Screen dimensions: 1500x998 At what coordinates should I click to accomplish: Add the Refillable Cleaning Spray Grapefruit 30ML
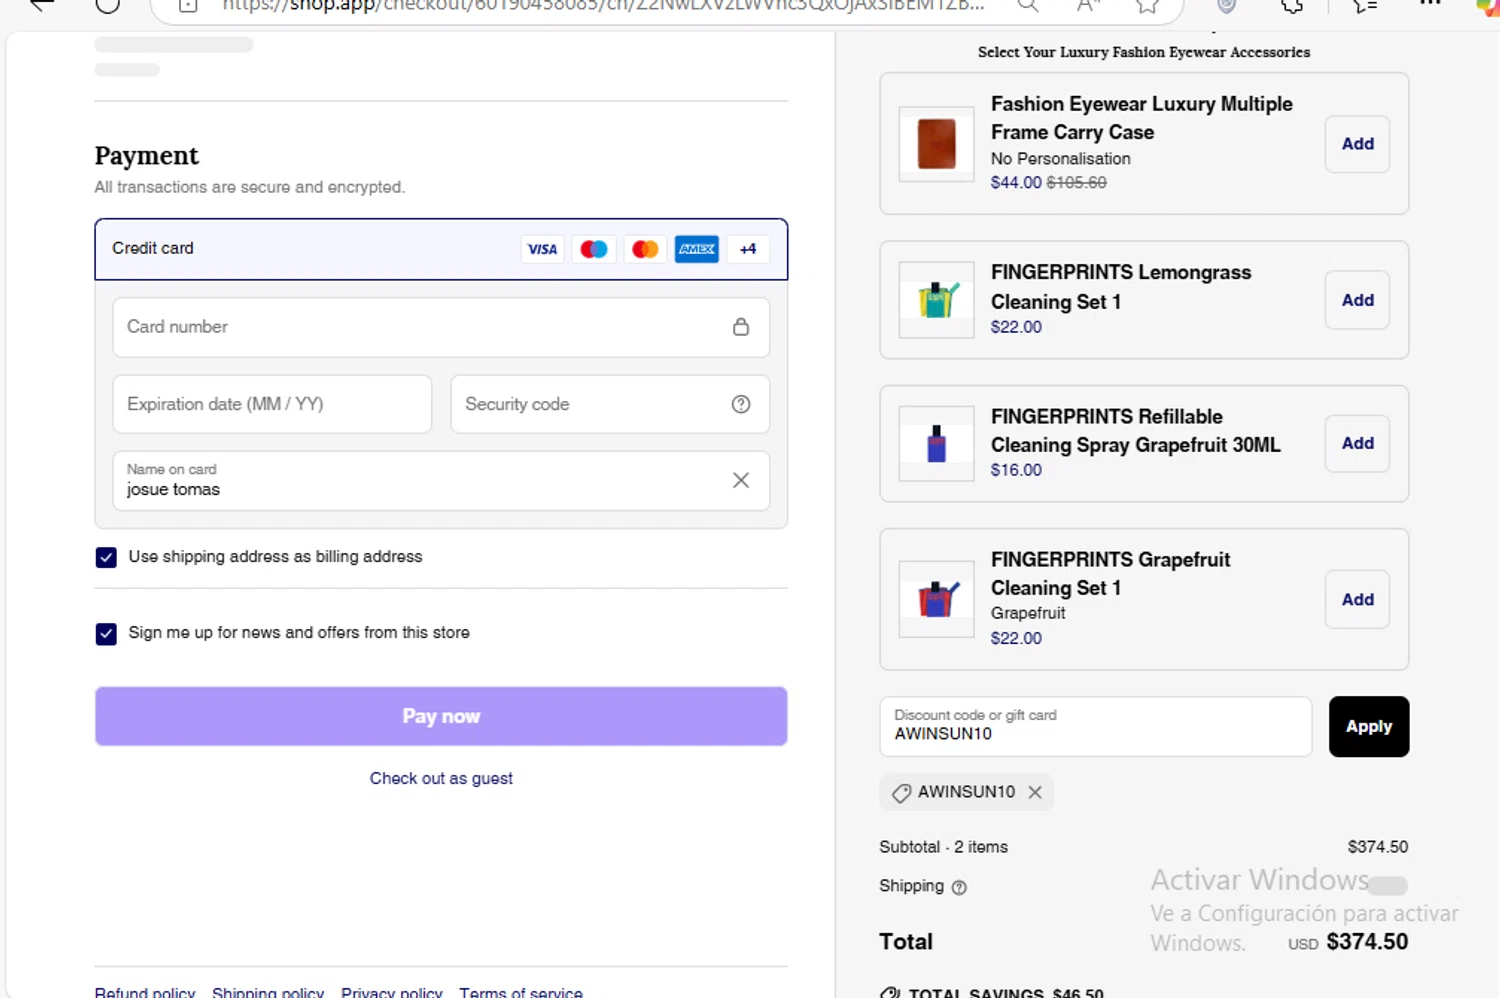[1357, 443]
